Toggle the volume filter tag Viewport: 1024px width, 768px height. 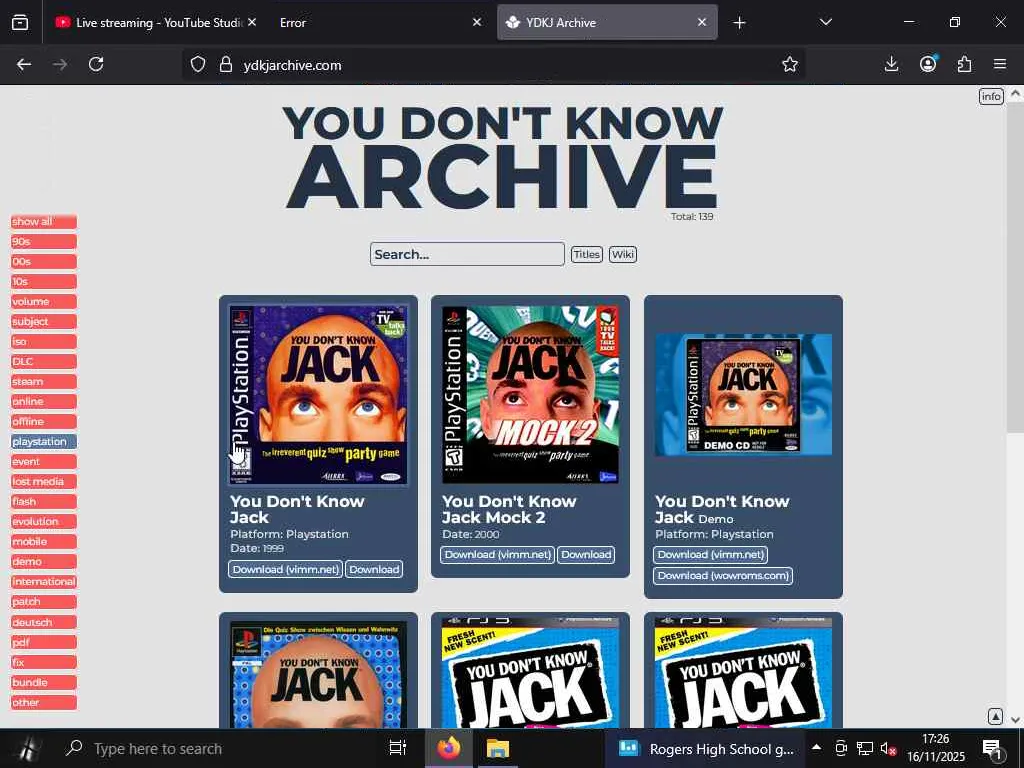click(44, 302)
